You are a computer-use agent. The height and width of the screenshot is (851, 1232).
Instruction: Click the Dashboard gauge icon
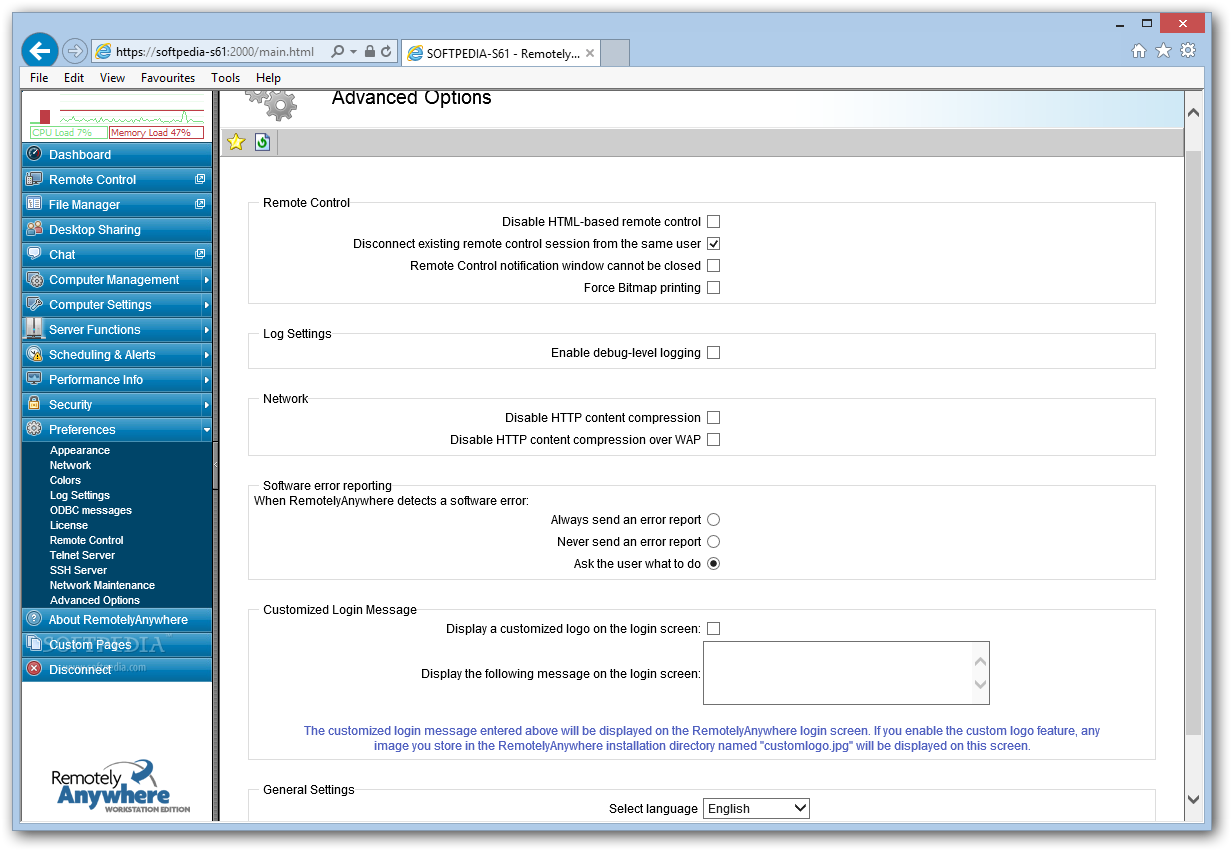coord(35,154)
